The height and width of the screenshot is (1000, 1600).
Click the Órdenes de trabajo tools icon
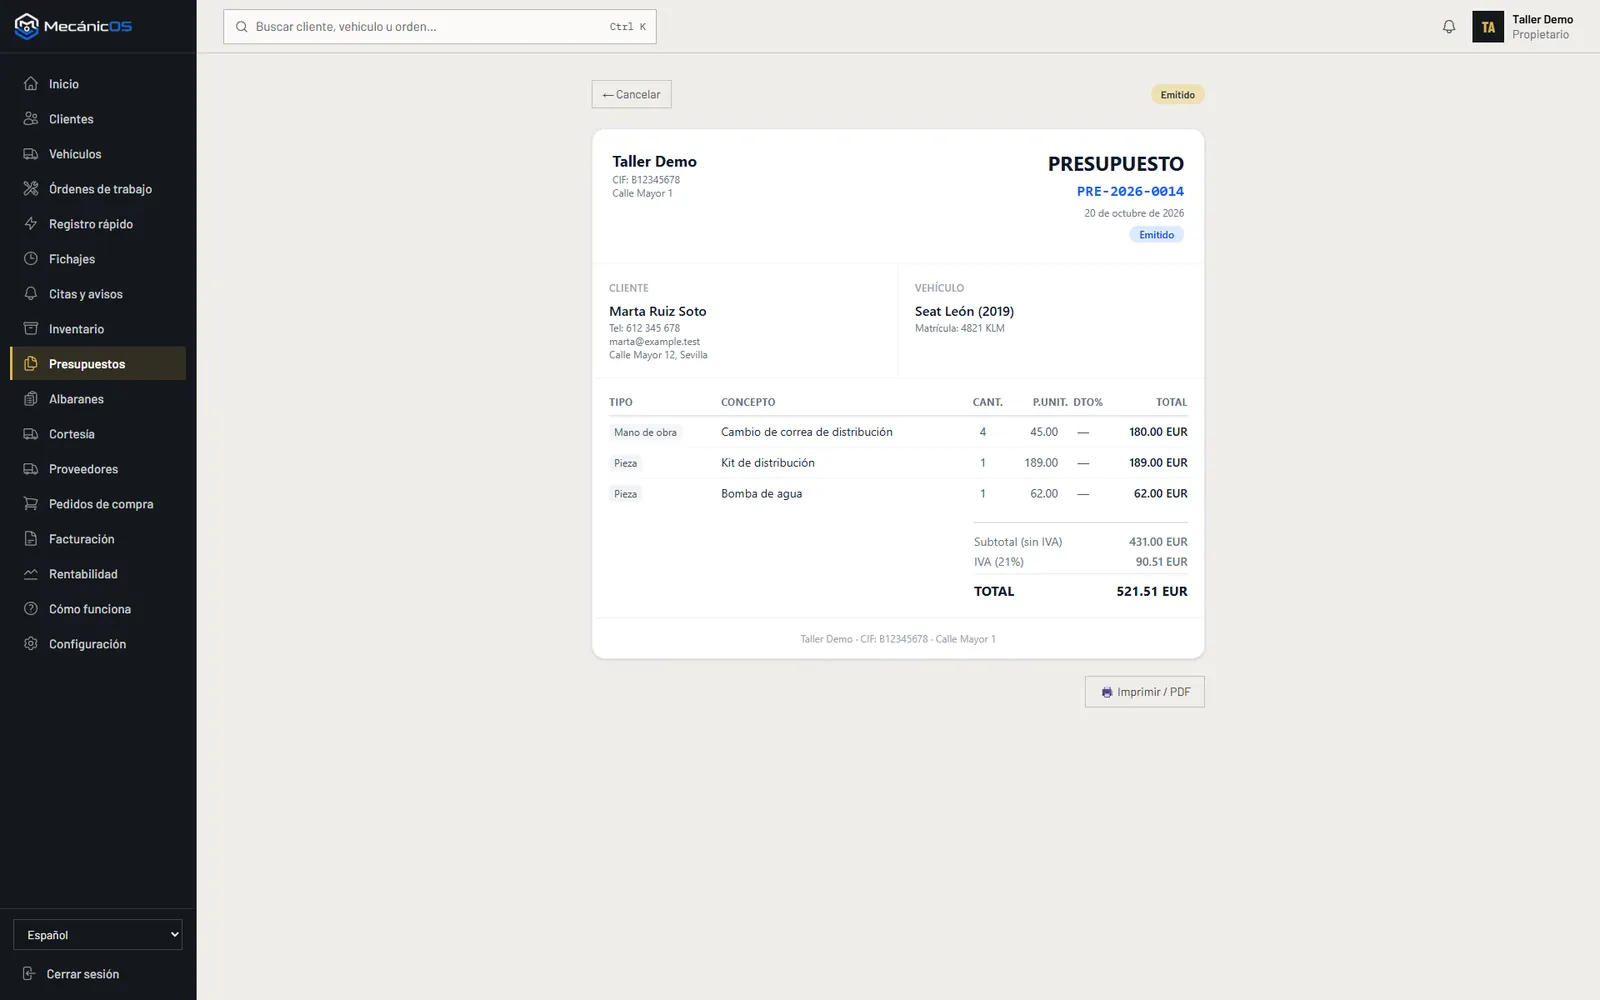31,189
